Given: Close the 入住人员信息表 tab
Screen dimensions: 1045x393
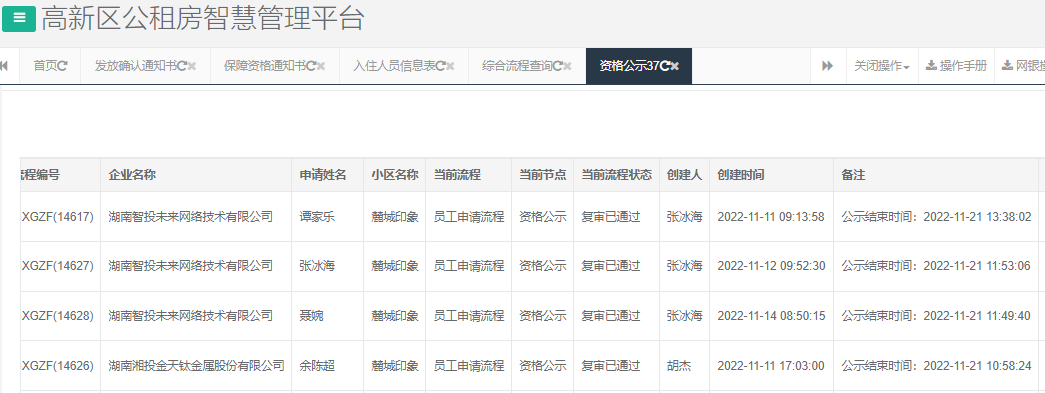Looking at the screenshot, I should [x=451, y=66].
